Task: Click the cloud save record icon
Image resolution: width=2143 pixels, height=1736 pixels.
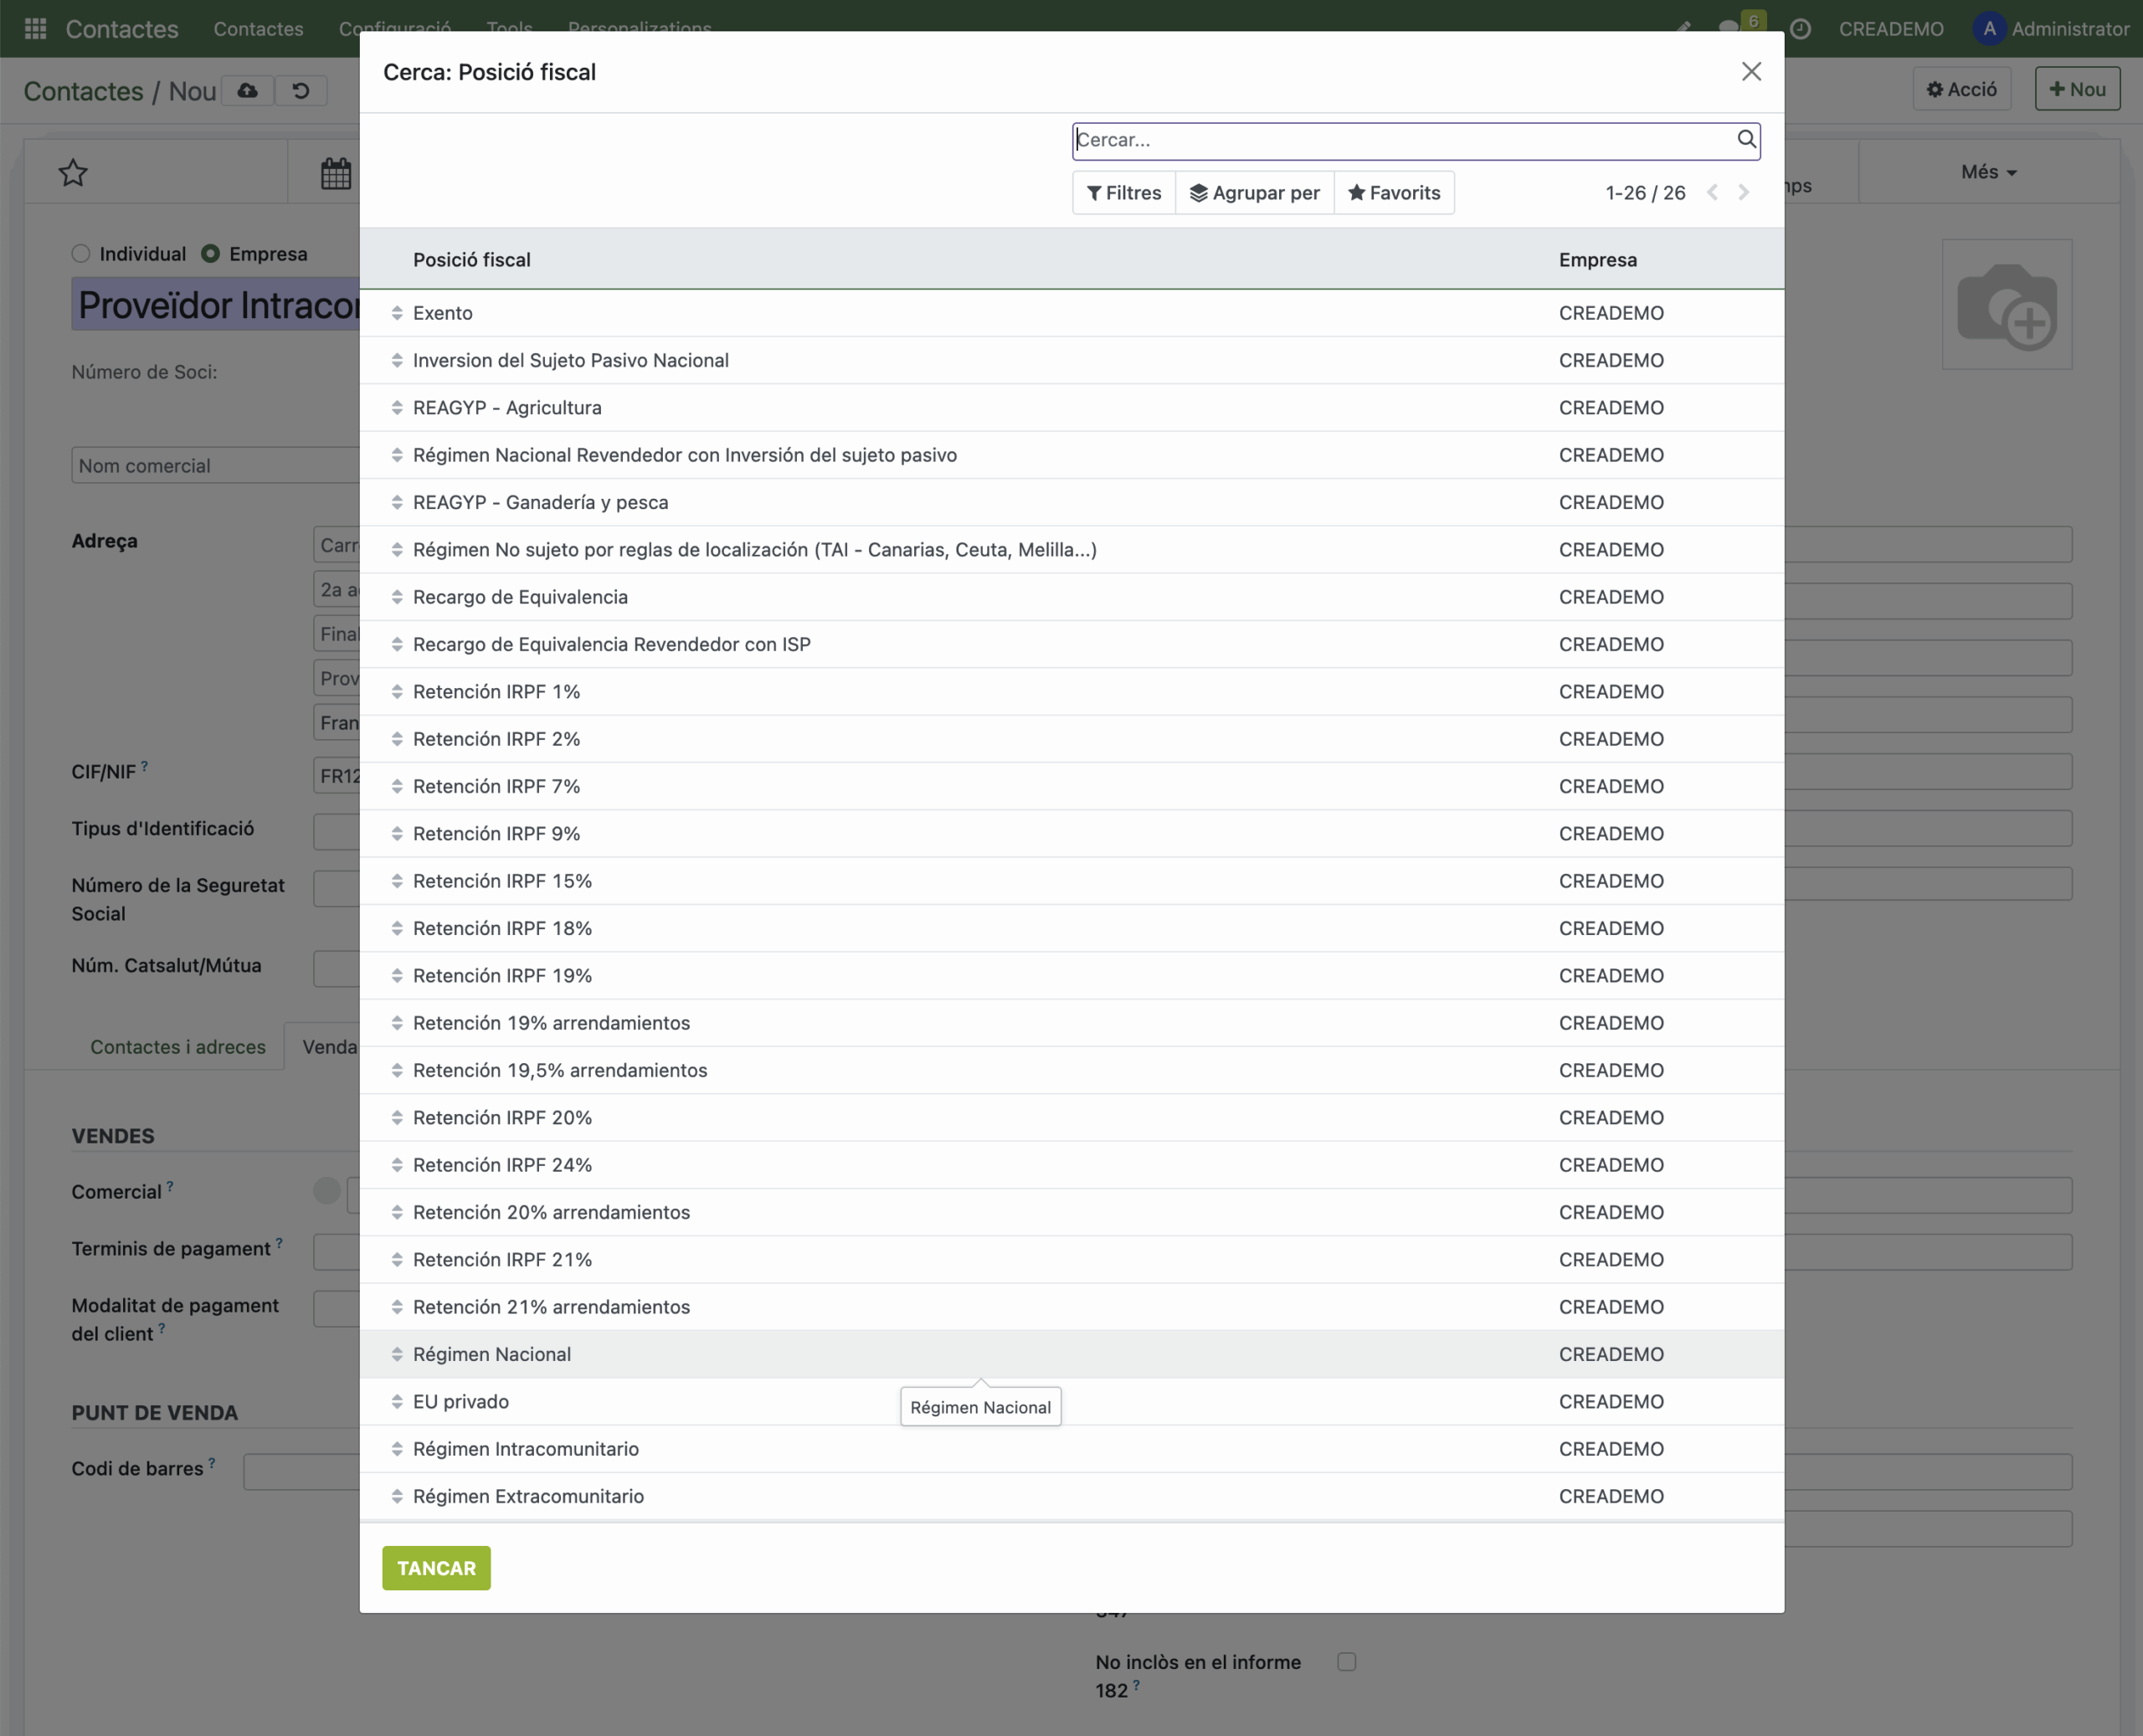Action: tap(248, 91)
